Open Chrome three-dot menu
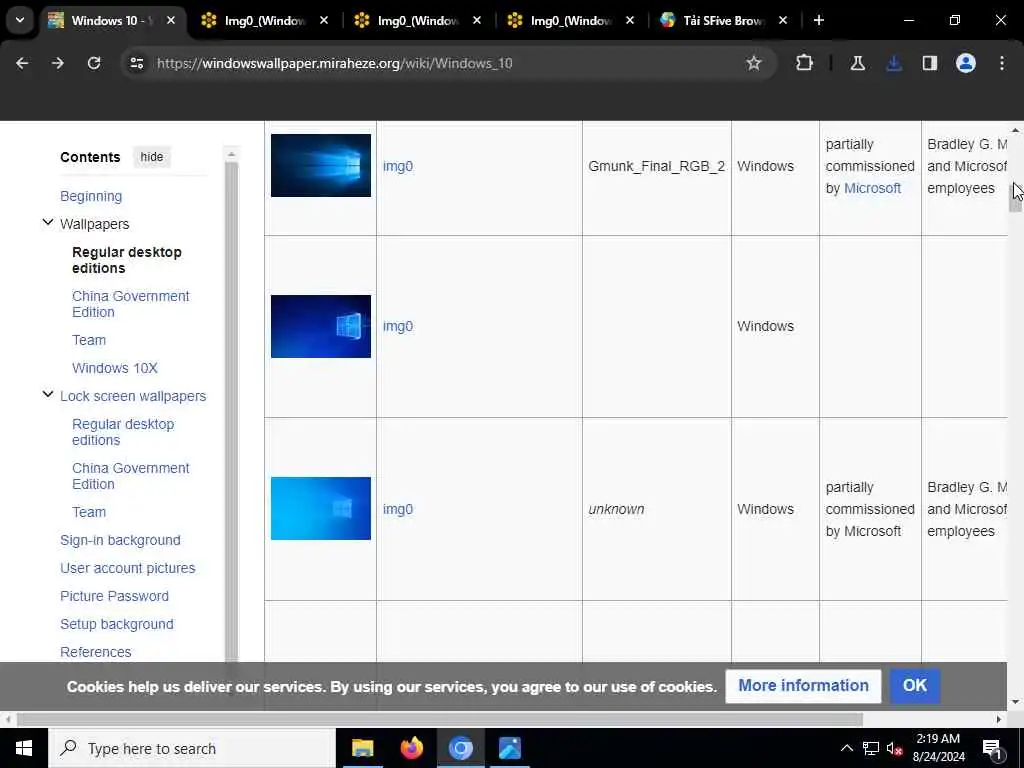This screenshot has width=1024, height=768. click(x=1002, y=63)
